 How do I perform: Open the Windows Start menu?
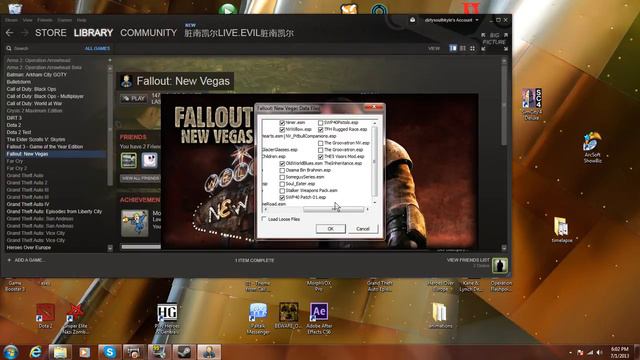point(11,352)
